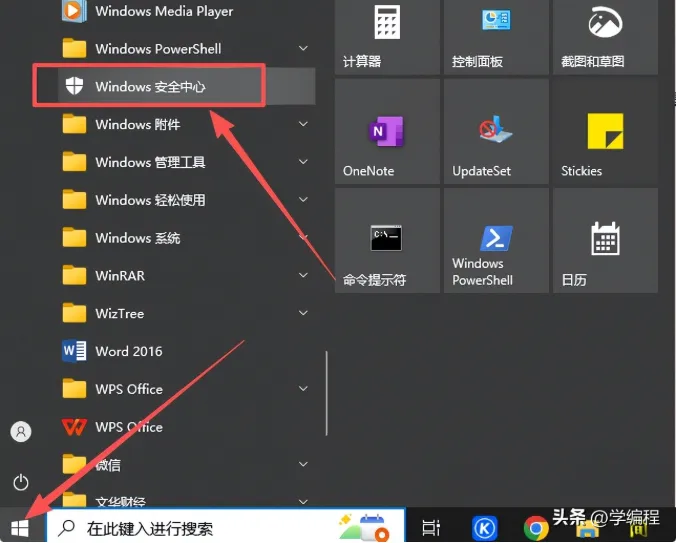Expand the 文华财经 folder chevron

click(x=303, y=502)
